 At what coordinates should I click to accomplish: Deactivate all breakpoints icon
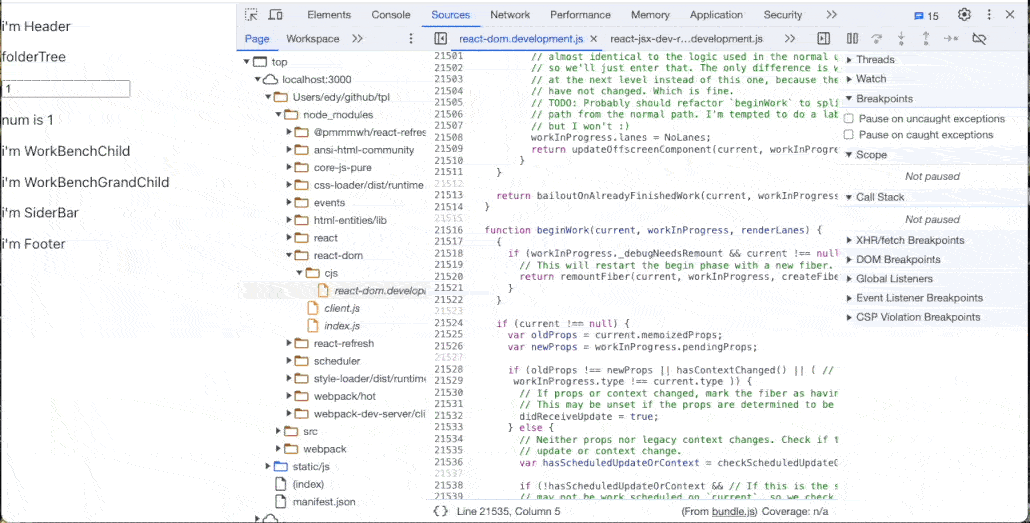pos(979,39)
